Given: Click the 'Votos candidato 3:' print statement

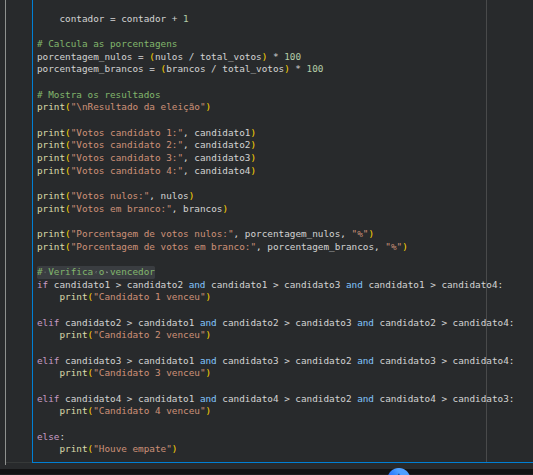Looking at the screenshot, I should point(146,158).
